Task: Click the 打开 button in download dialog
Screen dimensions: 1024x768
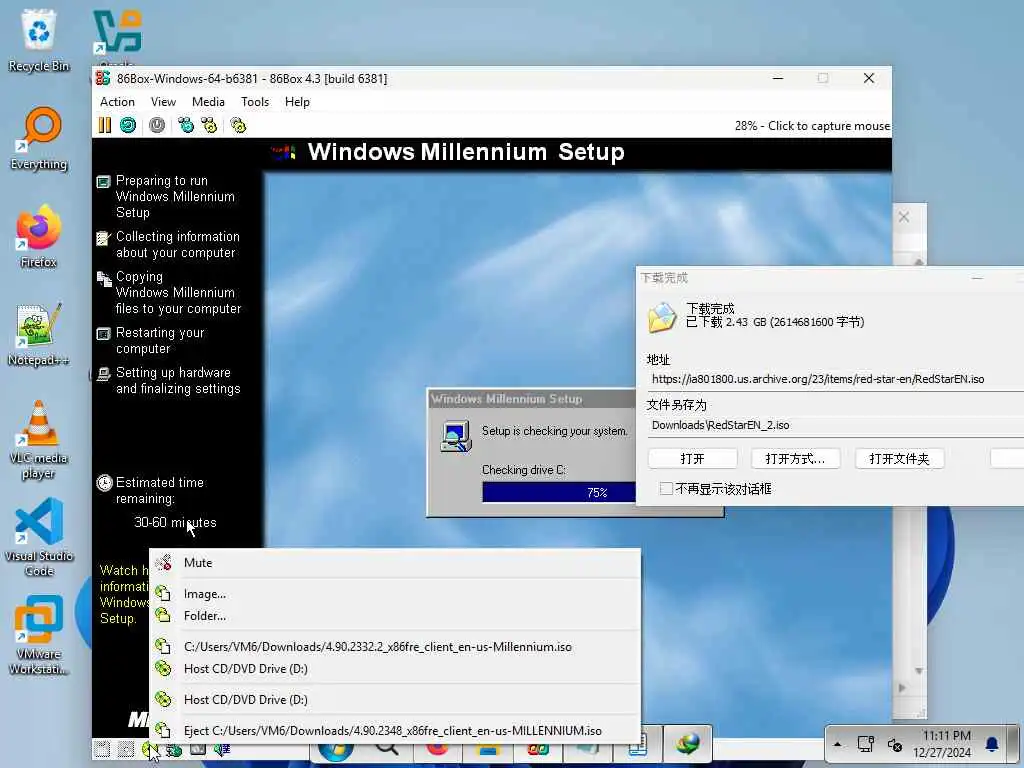Action: [692, 458]
